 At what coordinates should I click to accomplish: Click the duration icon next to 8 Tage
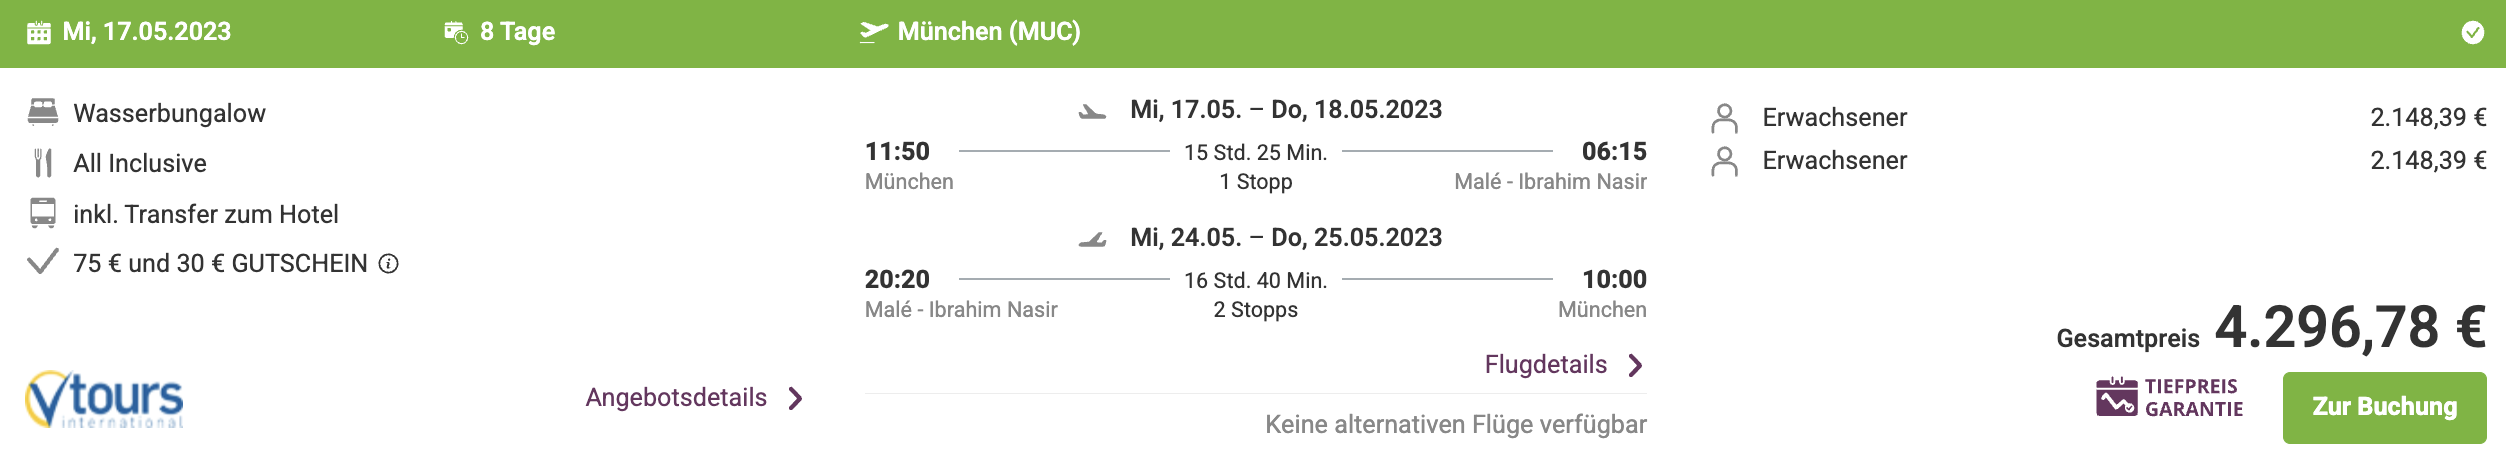[x=456, y=33]
